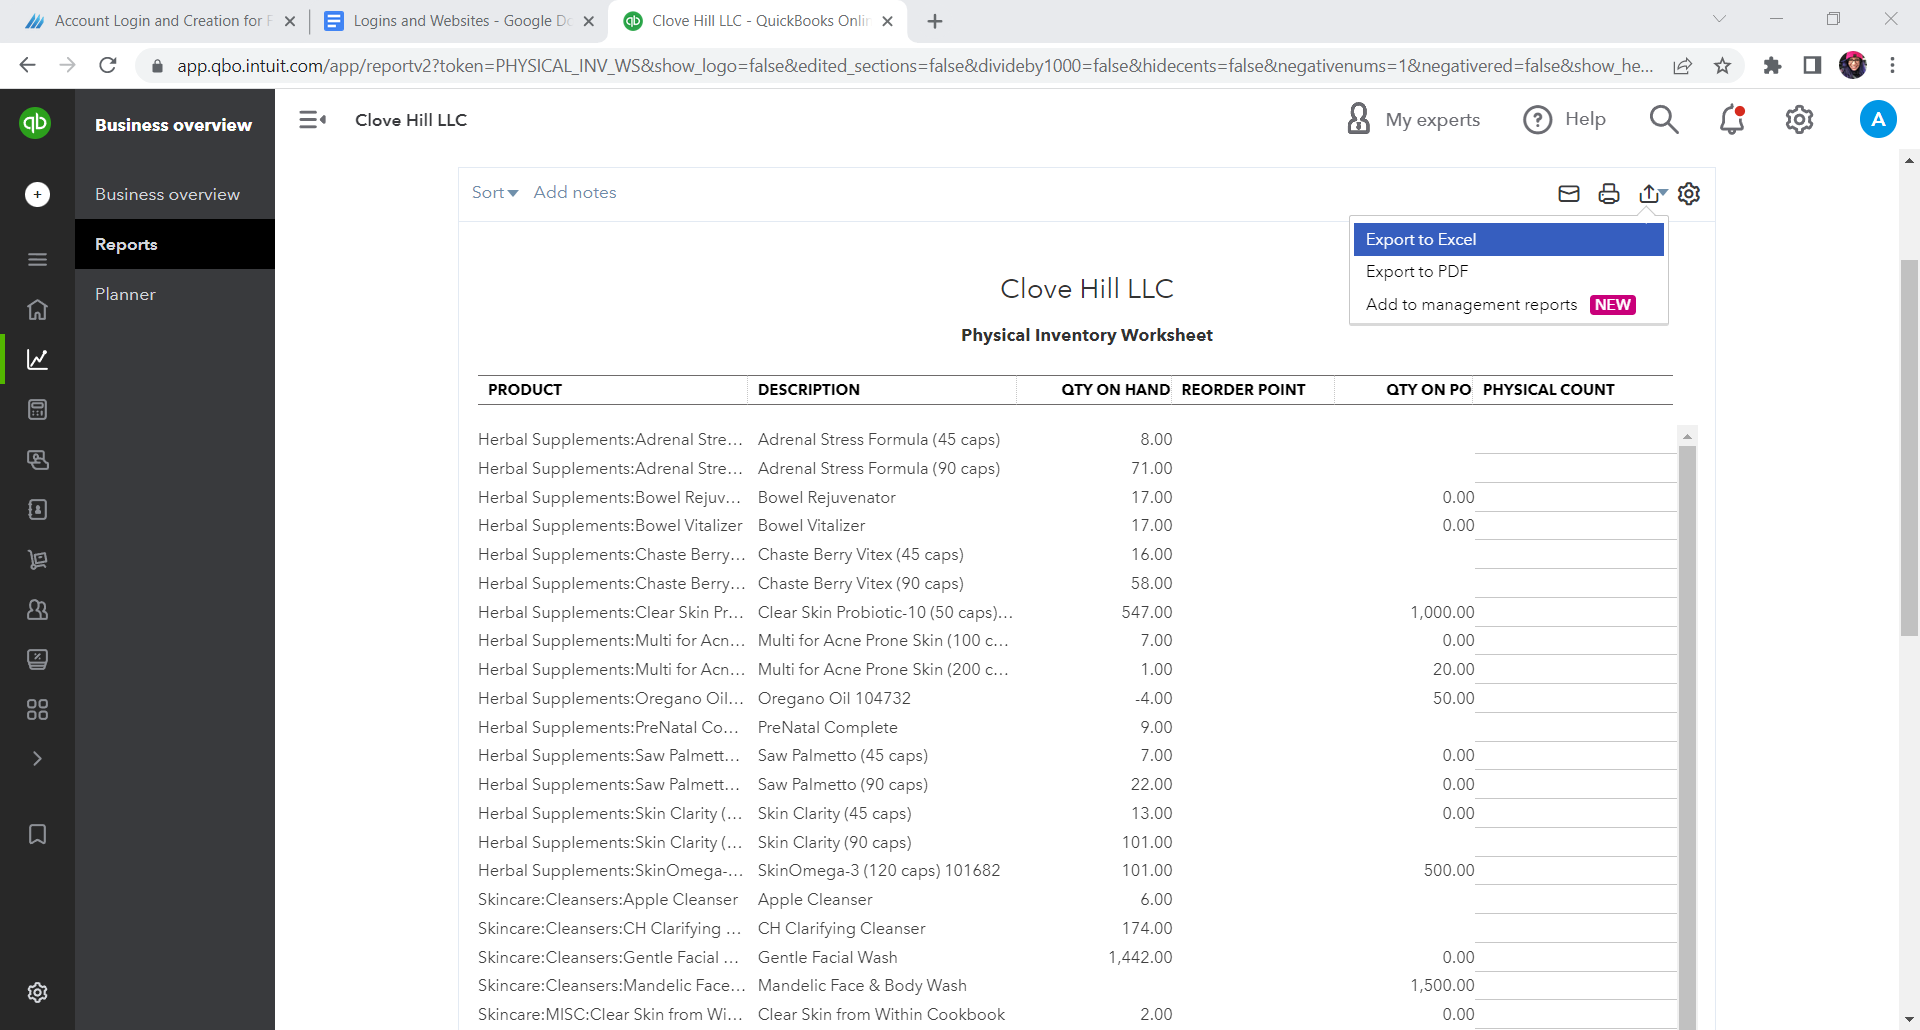
Task: Open Chrome three-dot menu
Action: (1892, 66)
